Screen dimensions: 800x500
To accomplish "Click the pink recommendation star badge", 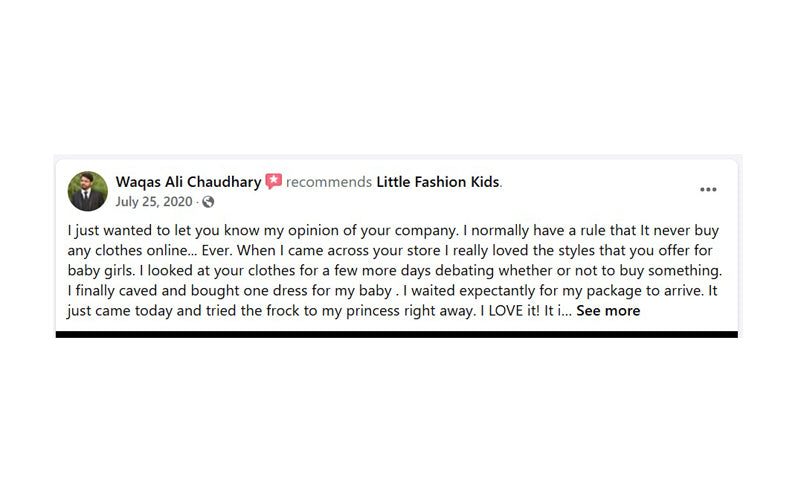I will (x=274, y=182).
